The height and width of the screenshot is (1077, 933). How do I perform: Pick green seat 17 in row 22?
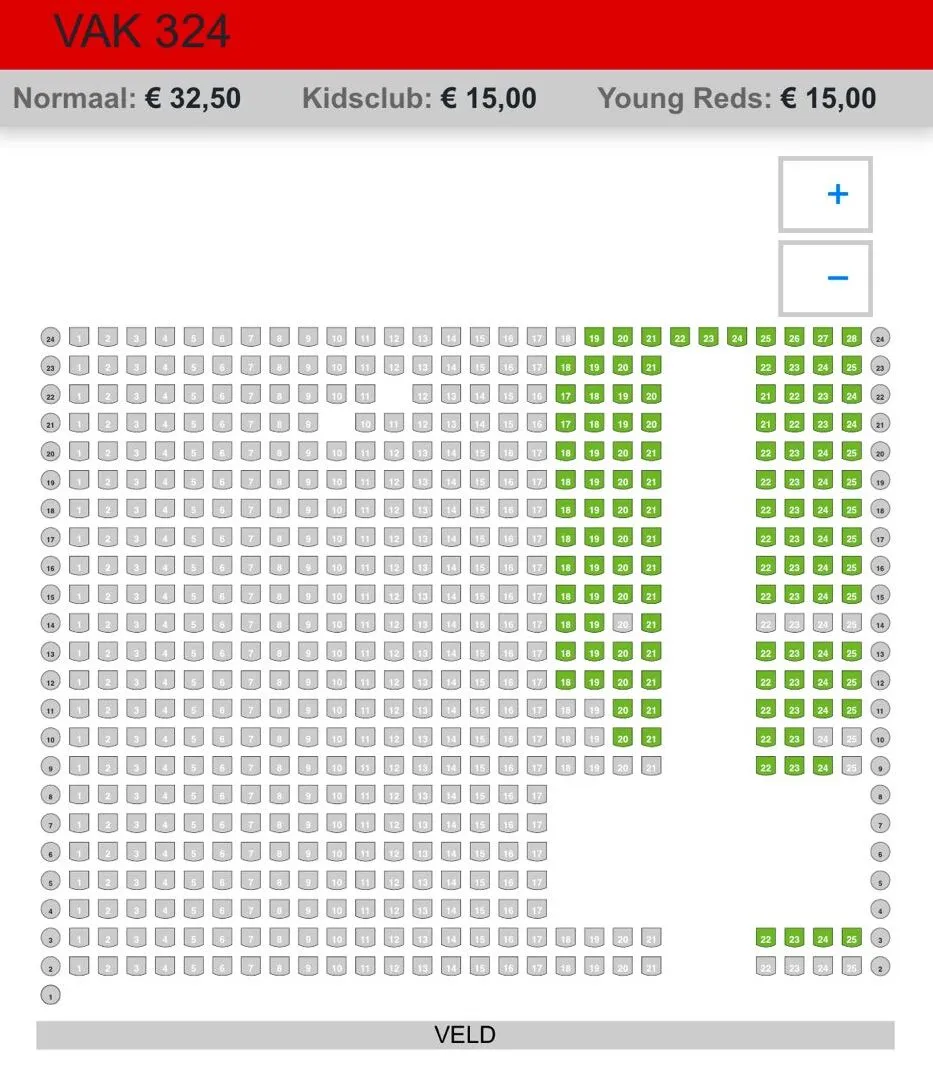[x=566, y=395]
